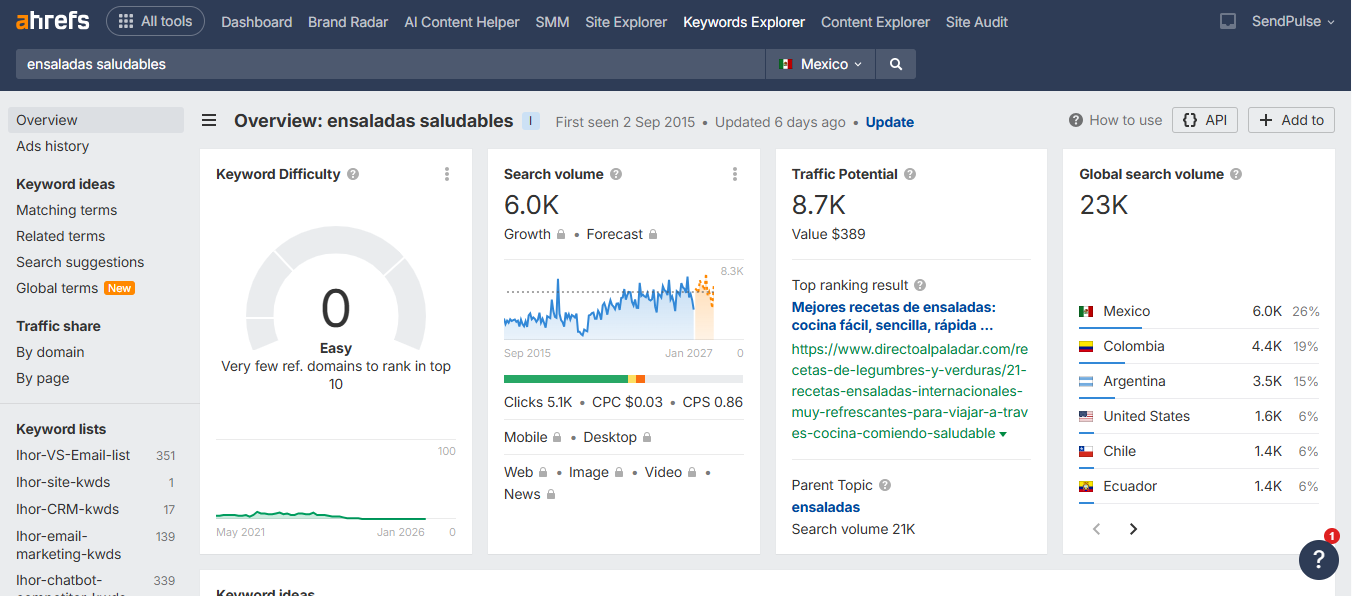Open the Mexico country selector
The width and height of the screenshot is (1352, 596).
pyautogui.click(x=819, y=63)
